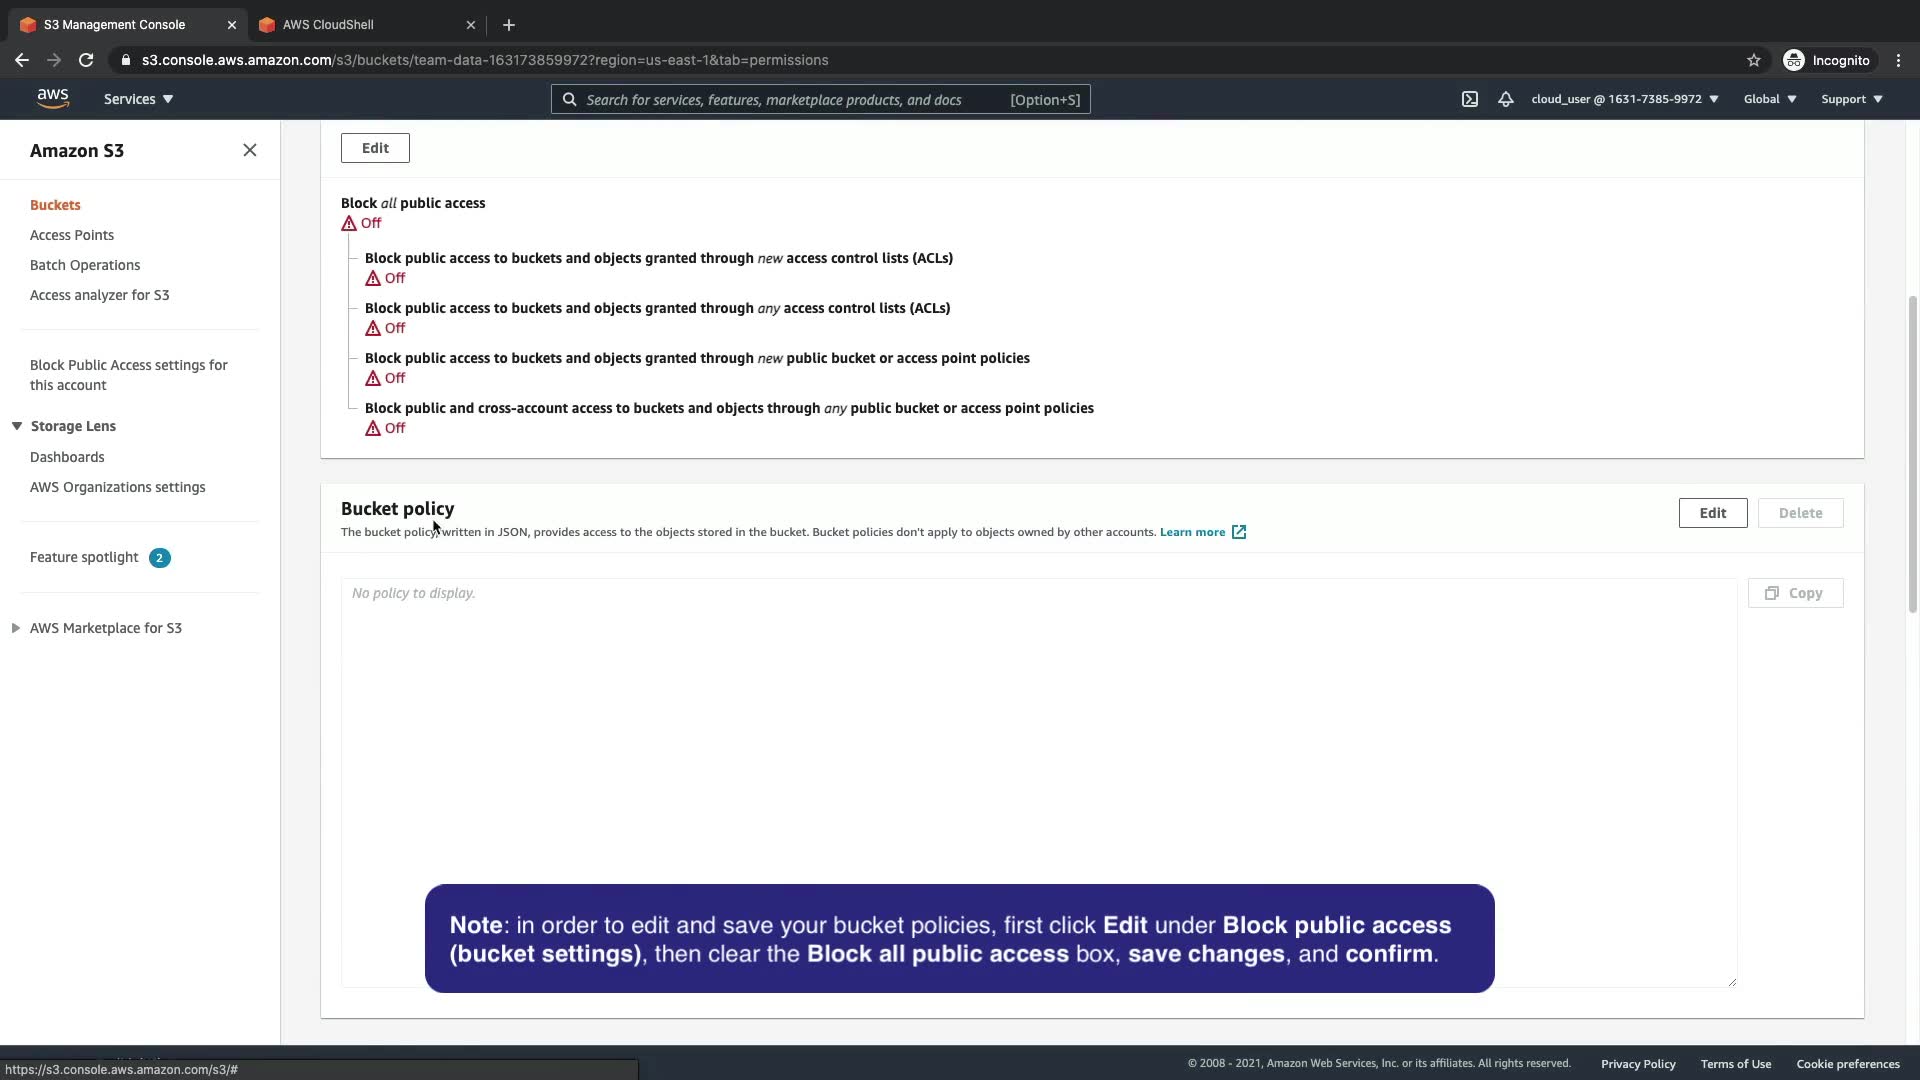
Task: Click the notifications bell icon
Action: [1505, 99]
